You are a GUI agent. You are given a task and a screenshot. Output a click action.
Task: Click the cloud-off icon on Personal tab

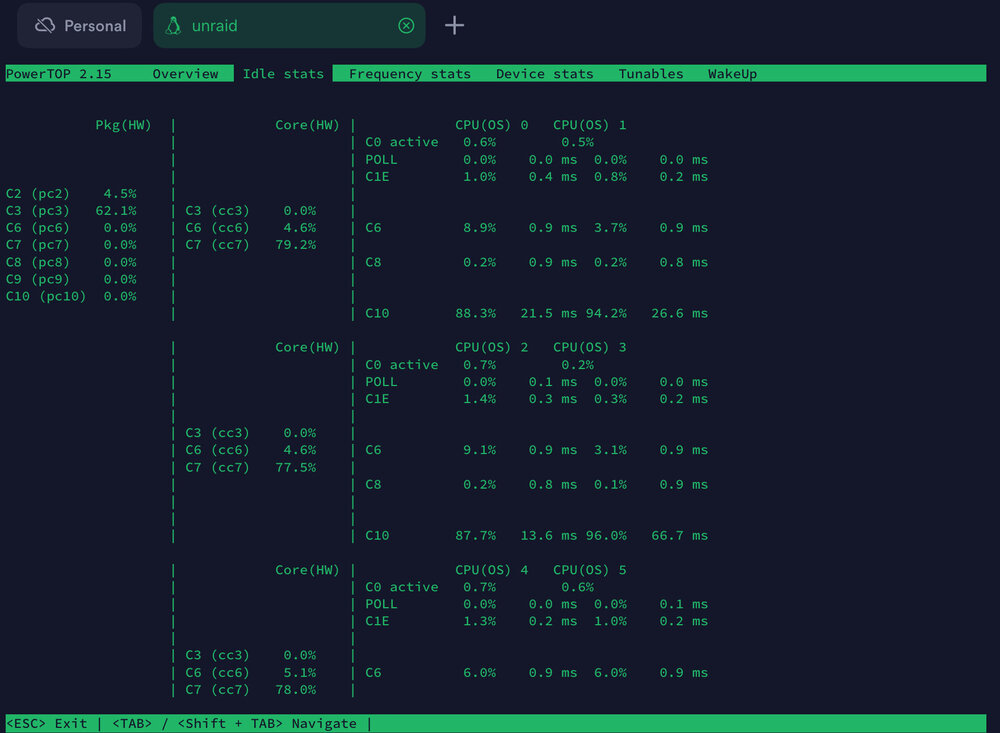tap(45, 26)
